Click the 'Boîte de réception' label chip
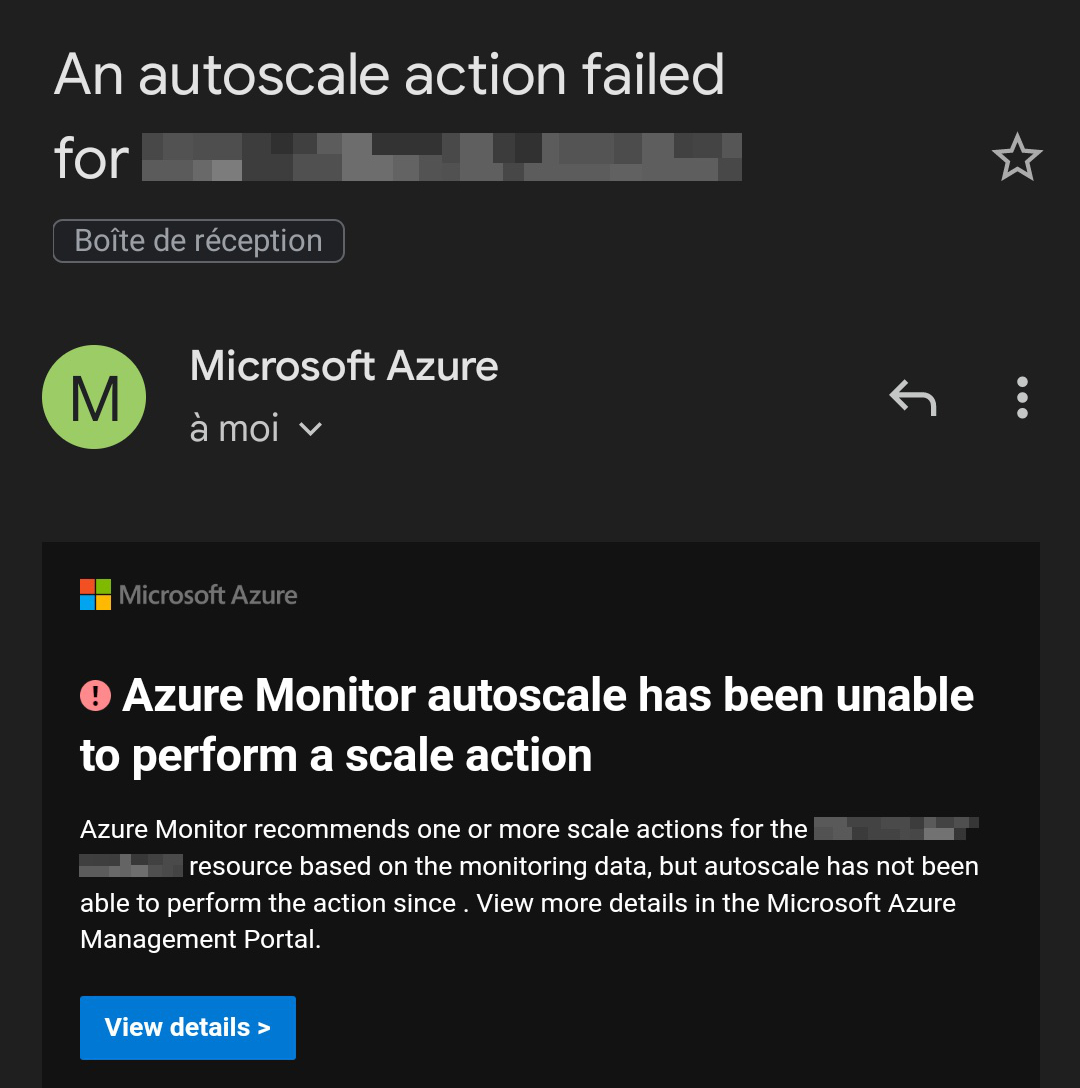 tap(198, 240)
